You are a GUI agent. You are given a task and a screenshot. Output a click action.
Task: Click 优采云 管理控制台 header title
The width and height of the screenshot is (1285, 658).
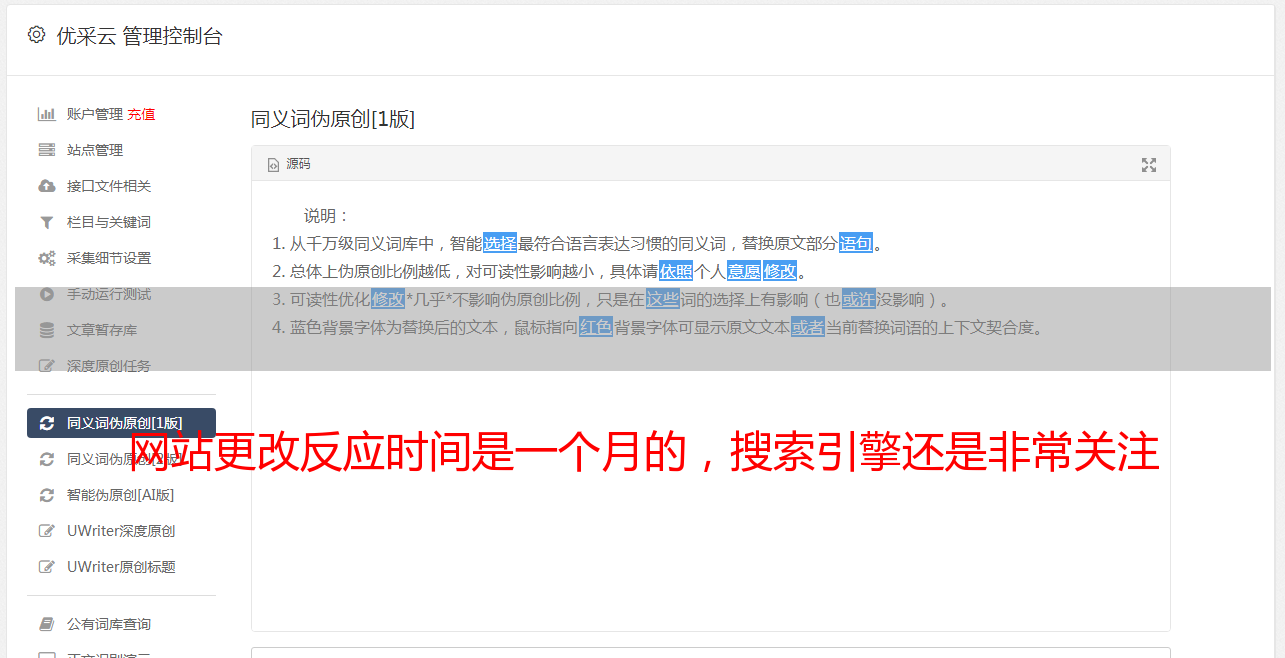pos(139,36)
